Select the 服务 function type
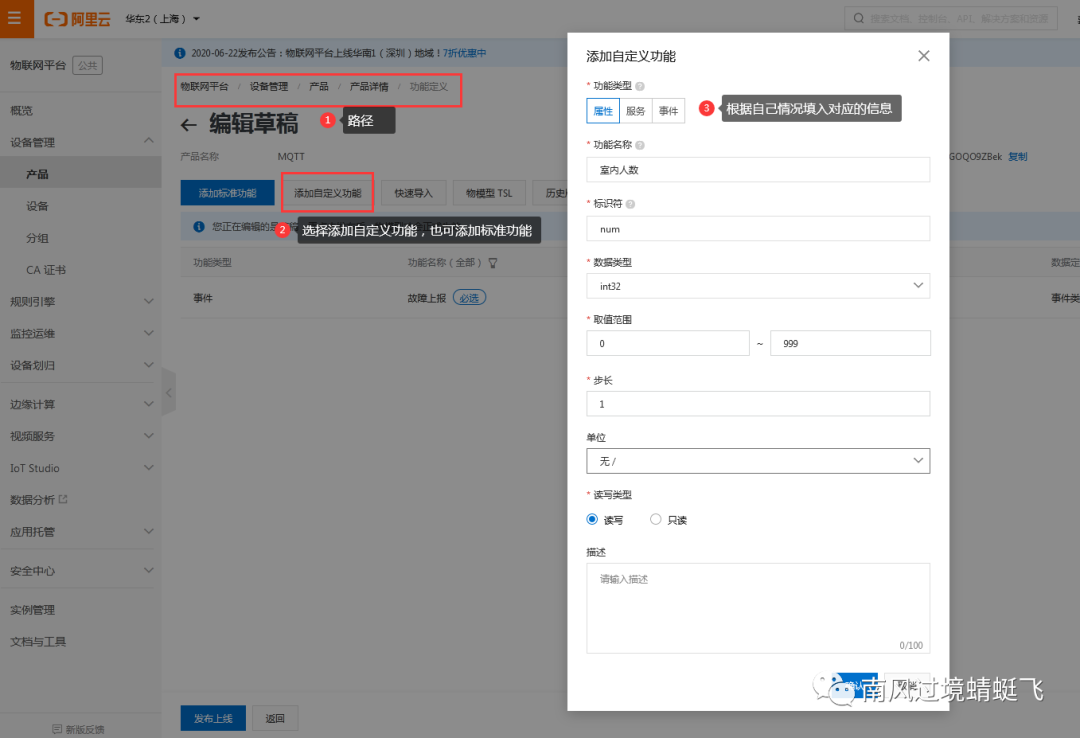 (x=635, y=111)
